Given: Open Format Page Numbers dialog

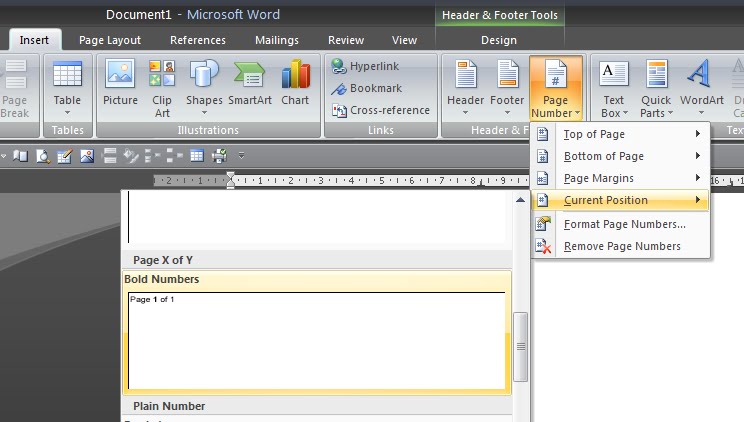Looking at the screenshot, I should (x=620, y=224).
